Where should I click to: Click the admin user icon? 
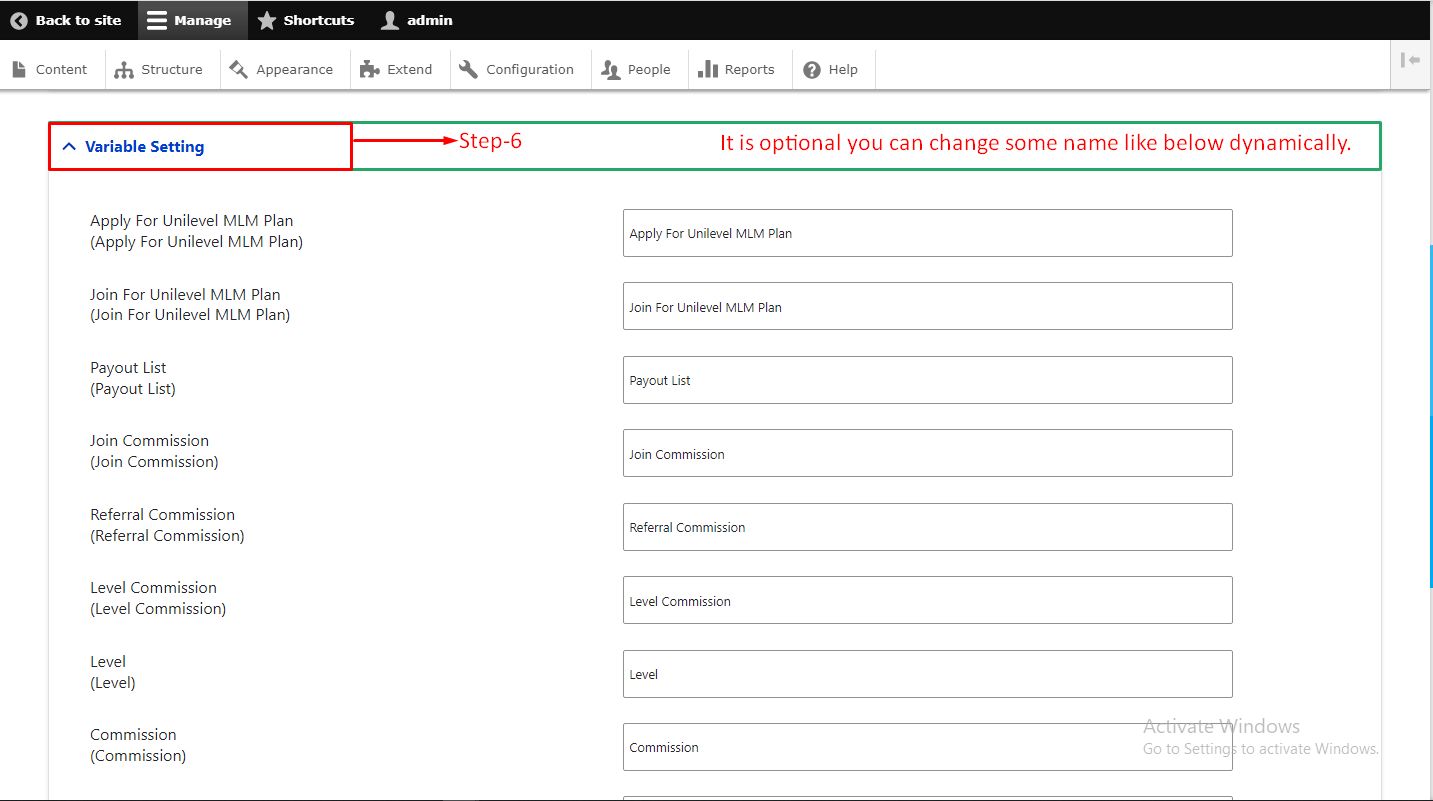pos(390,20)
